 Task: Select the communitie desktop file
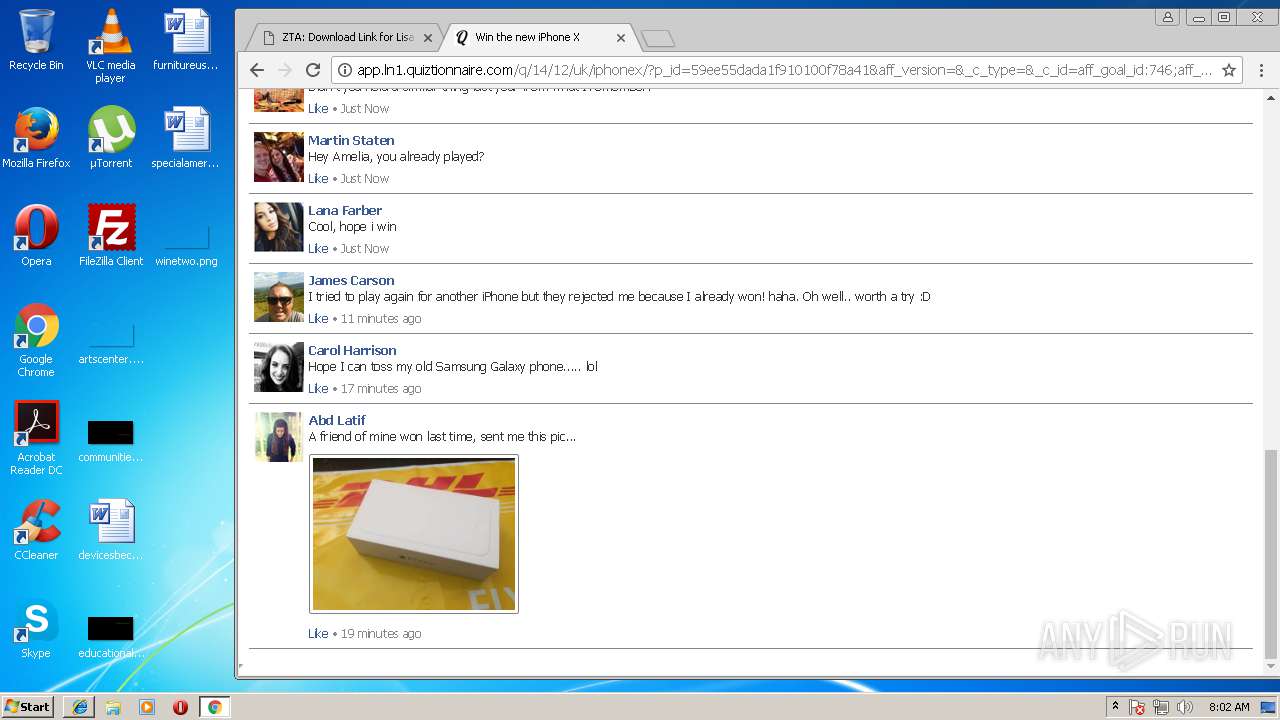(110, 441)
